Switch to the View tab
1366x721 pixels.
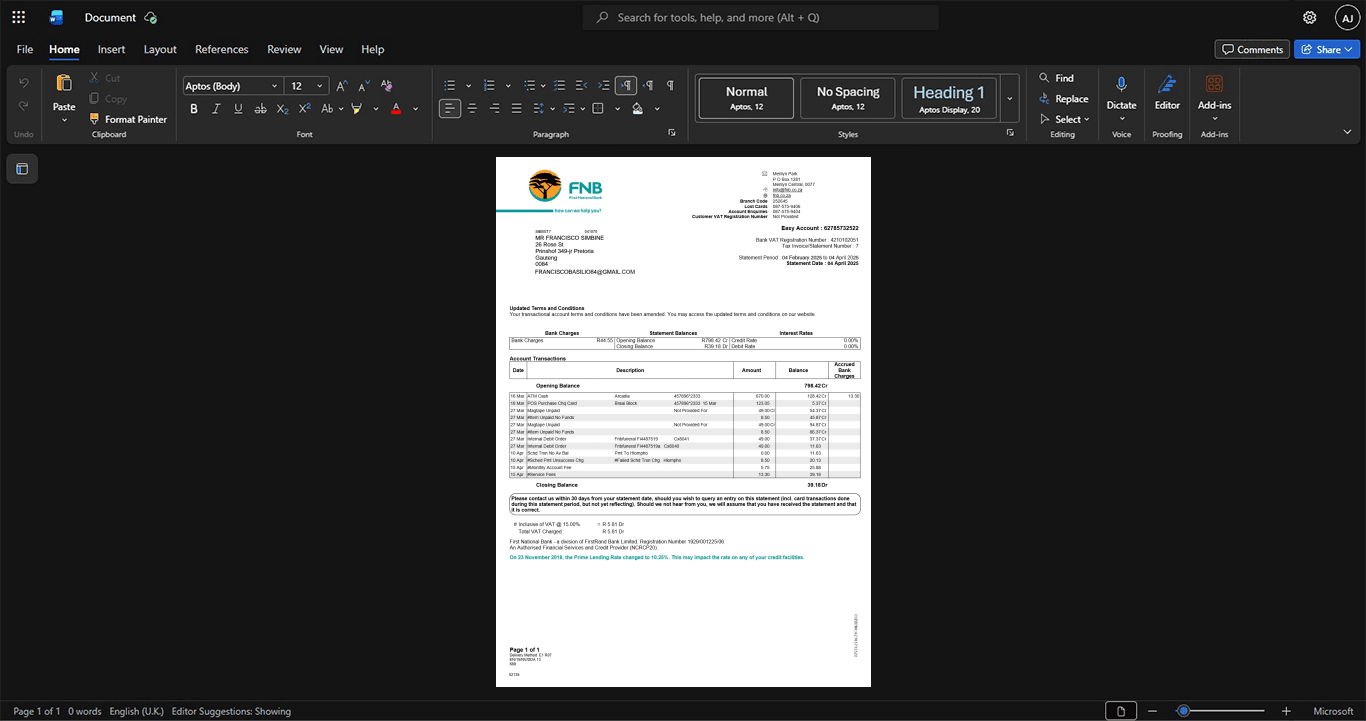coord(331,49)
